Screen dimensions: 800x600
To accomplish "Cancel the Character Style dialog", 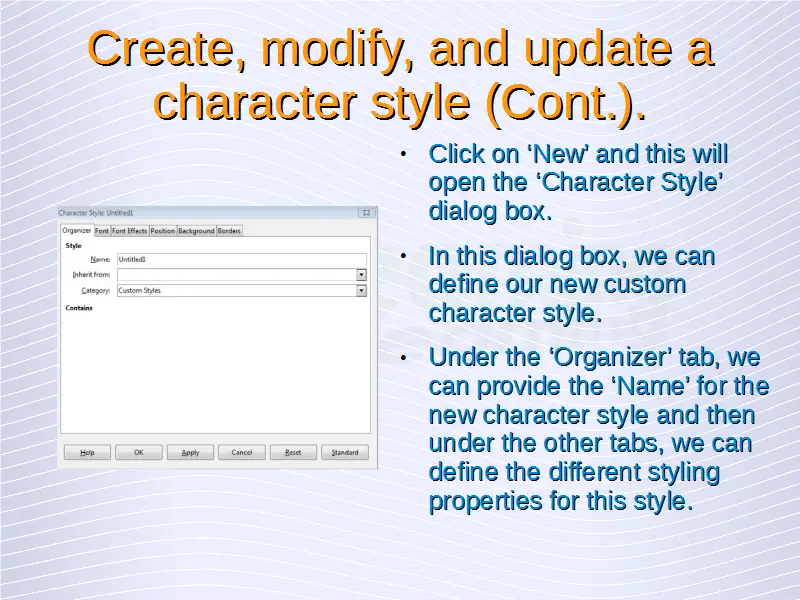I will 242,452.
